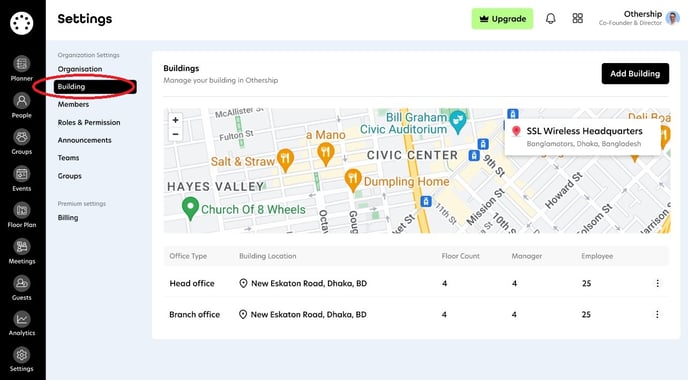Open the Floor Plan icon
This screenshot has width=688, height=380.
[22, 210]
